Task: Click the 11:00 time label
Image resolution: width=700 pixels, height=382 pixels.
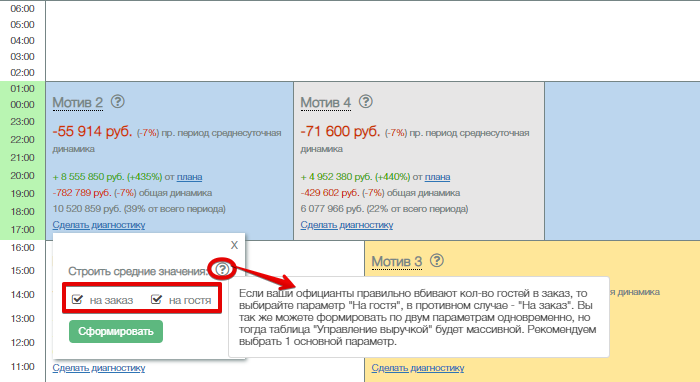Action: tap(22, 367)
